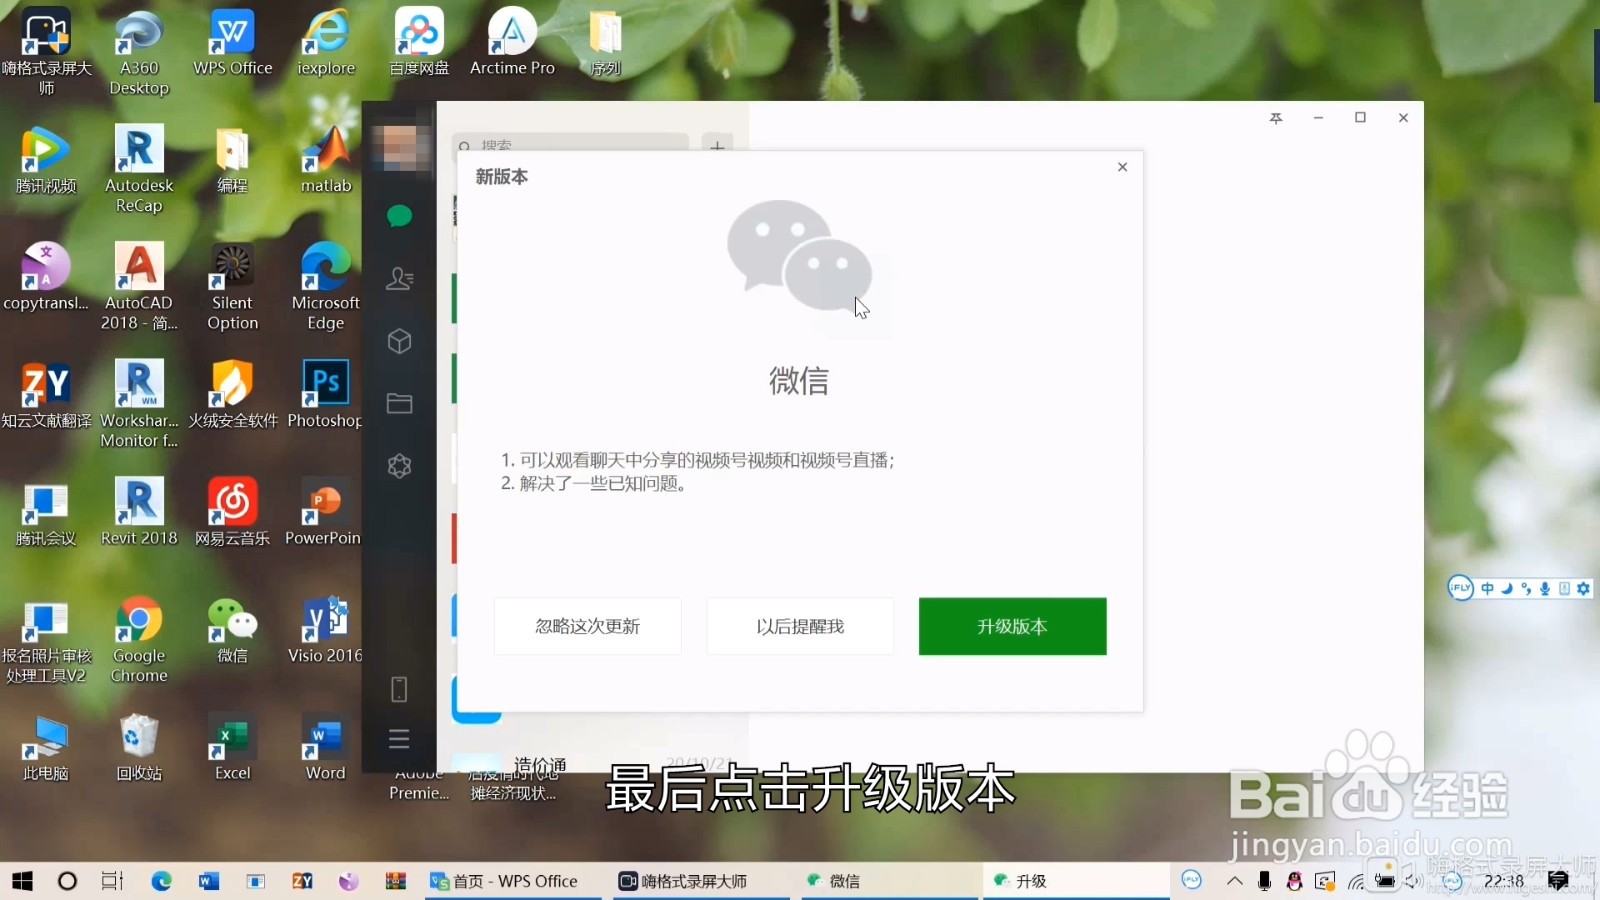
Task: Select Revit 2018 desktop icon
Action: coord(139,513)
